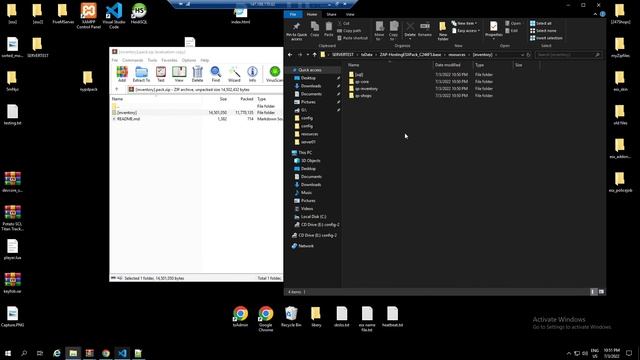
Task: Click Invert selection in Explorer ribbon
Action: [x=546, y=38]
